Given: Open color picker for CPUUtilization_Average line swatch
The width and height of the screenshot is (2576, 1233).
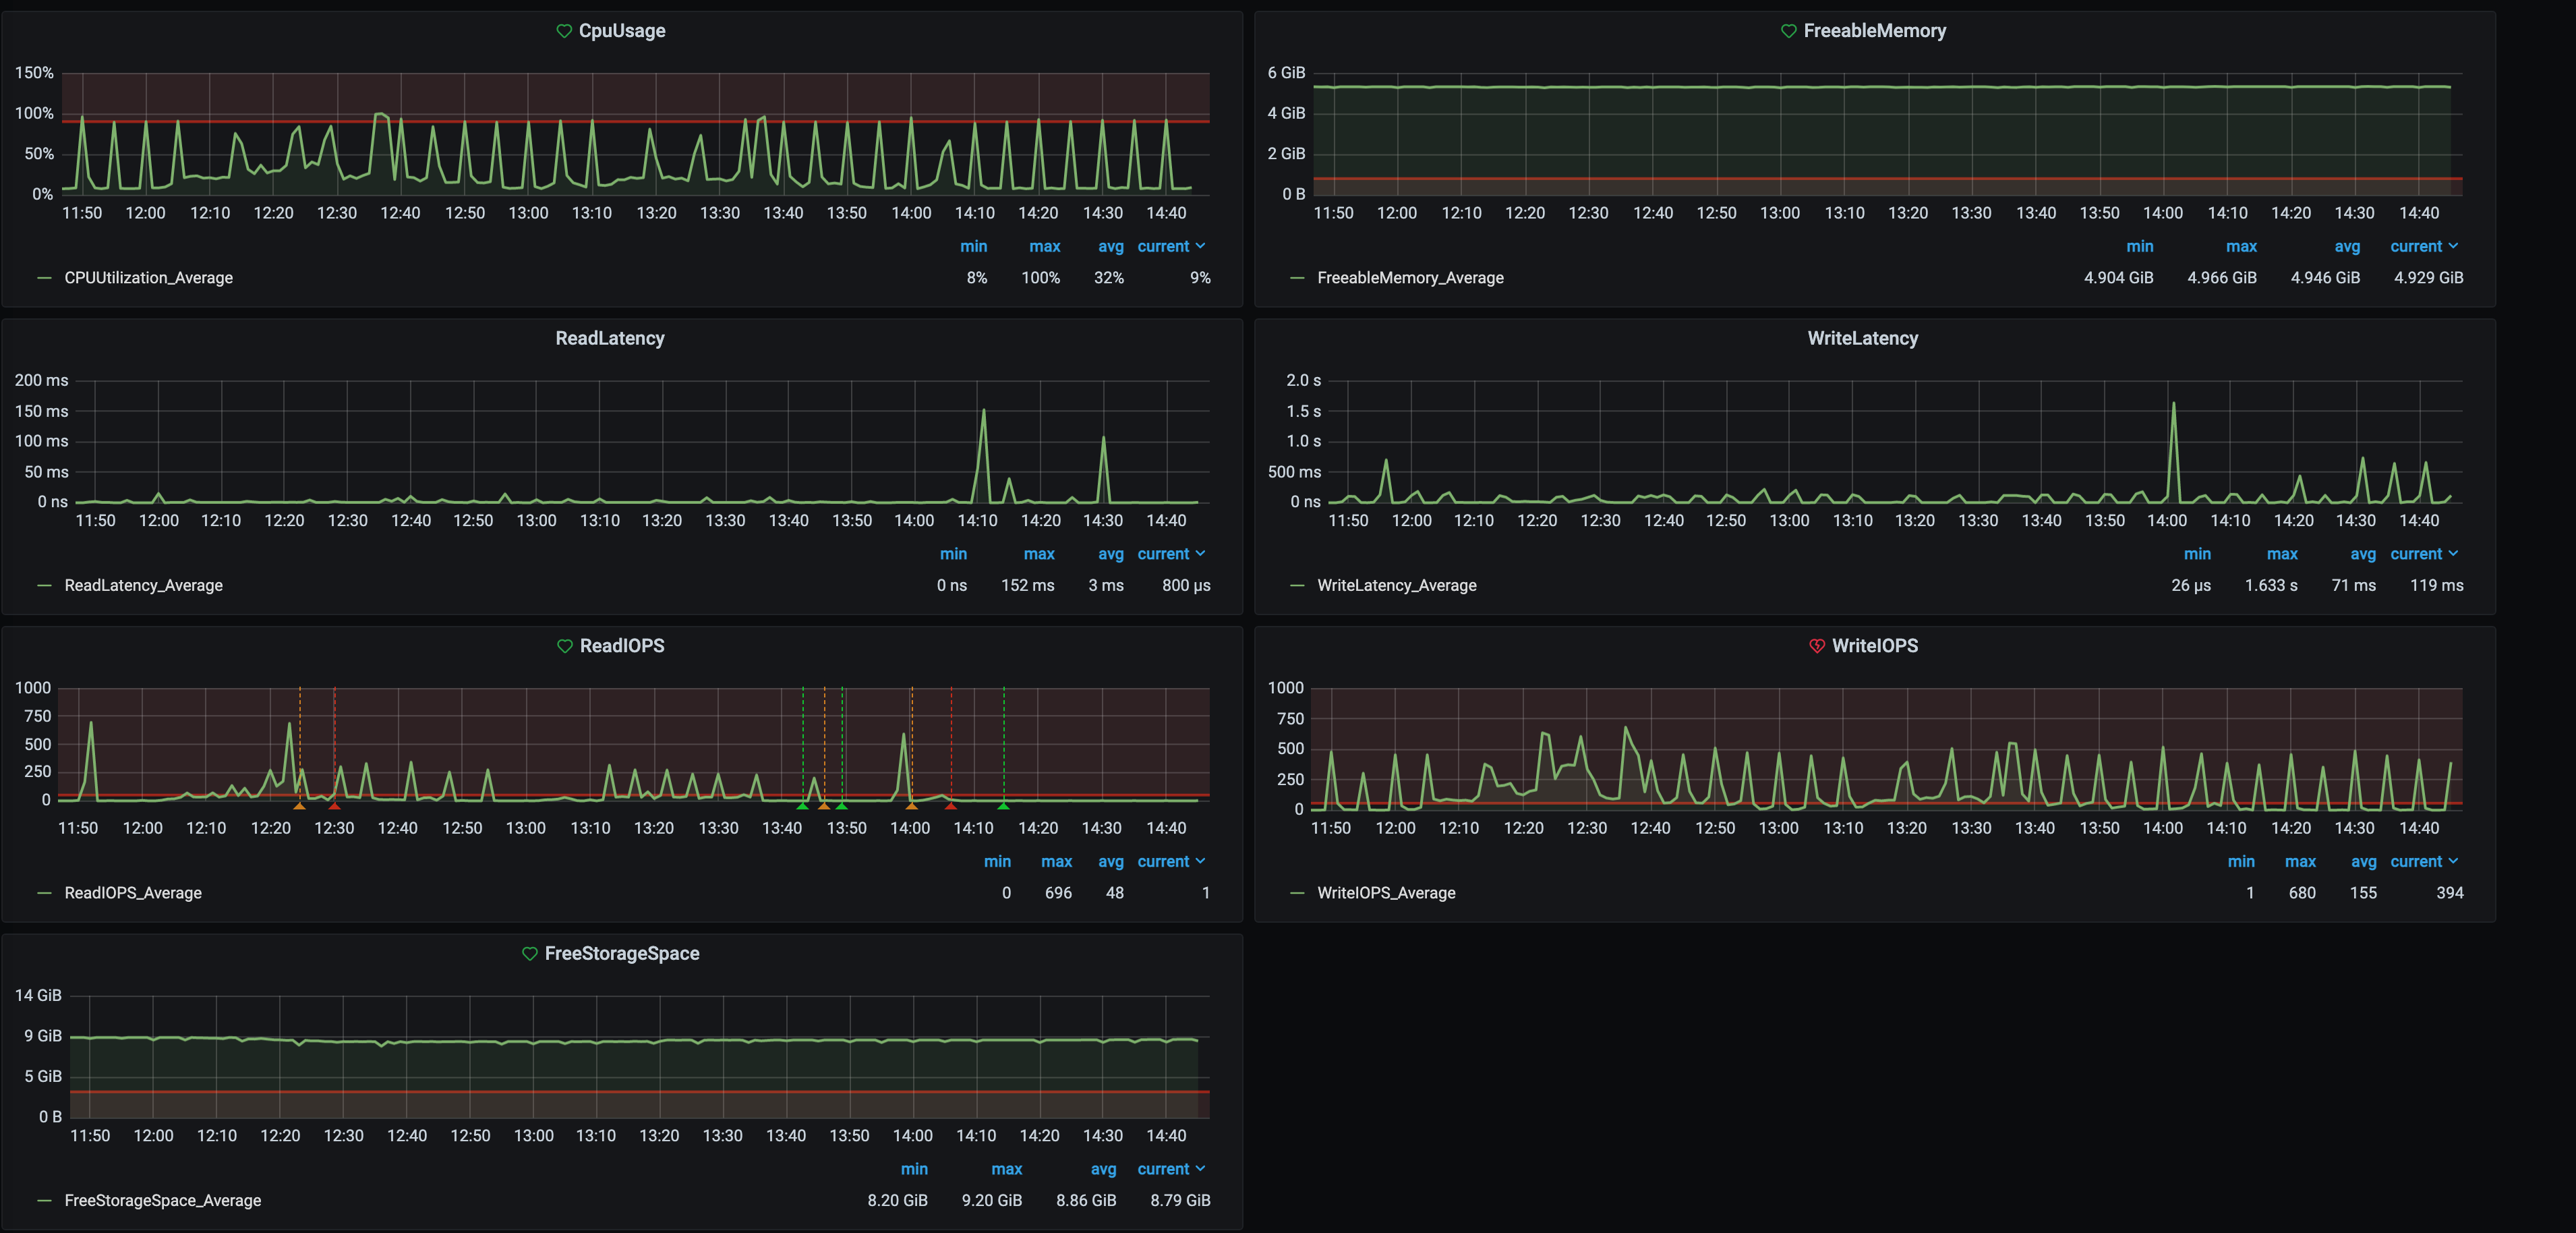Looking at the screenshot, I should pyautogui.click(x=44, y=278).
